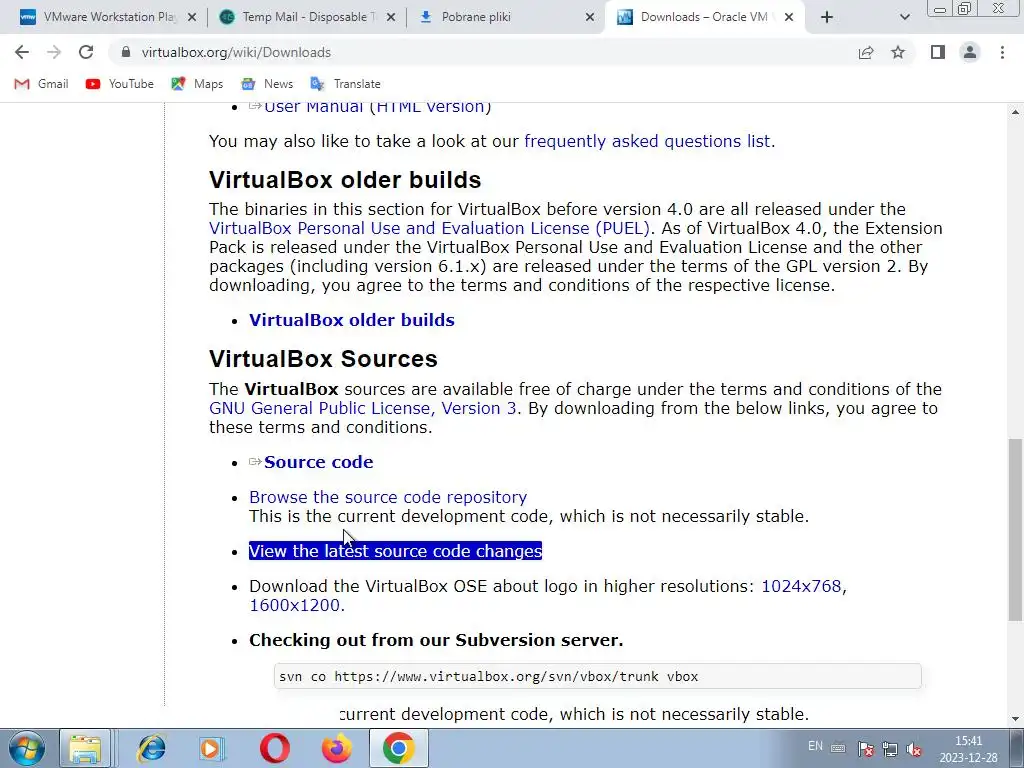Image resolution: width=1024 pixels, height=768 pixels.
Task: Close the Downloads – Oracle VM tab
Action: point(789,17)
